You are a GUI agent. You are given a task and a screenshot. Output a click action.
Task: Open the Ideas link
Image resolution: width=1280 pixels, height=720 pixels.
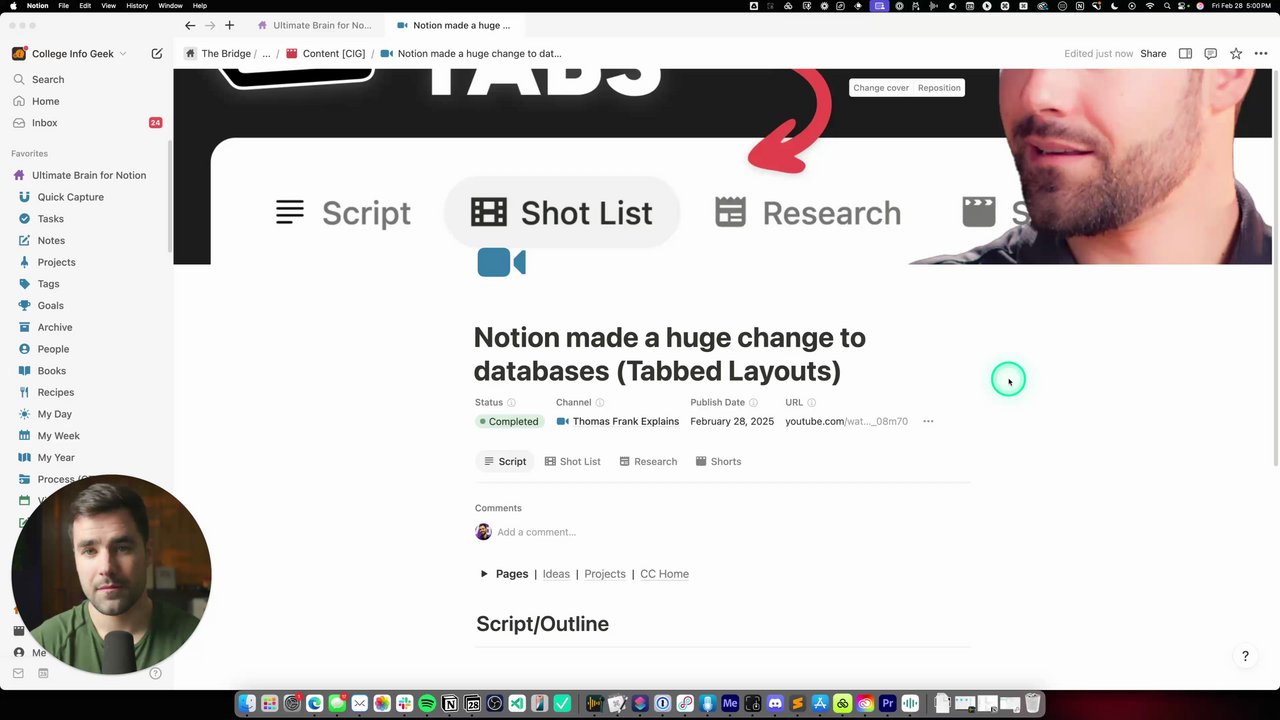(556, 574)
